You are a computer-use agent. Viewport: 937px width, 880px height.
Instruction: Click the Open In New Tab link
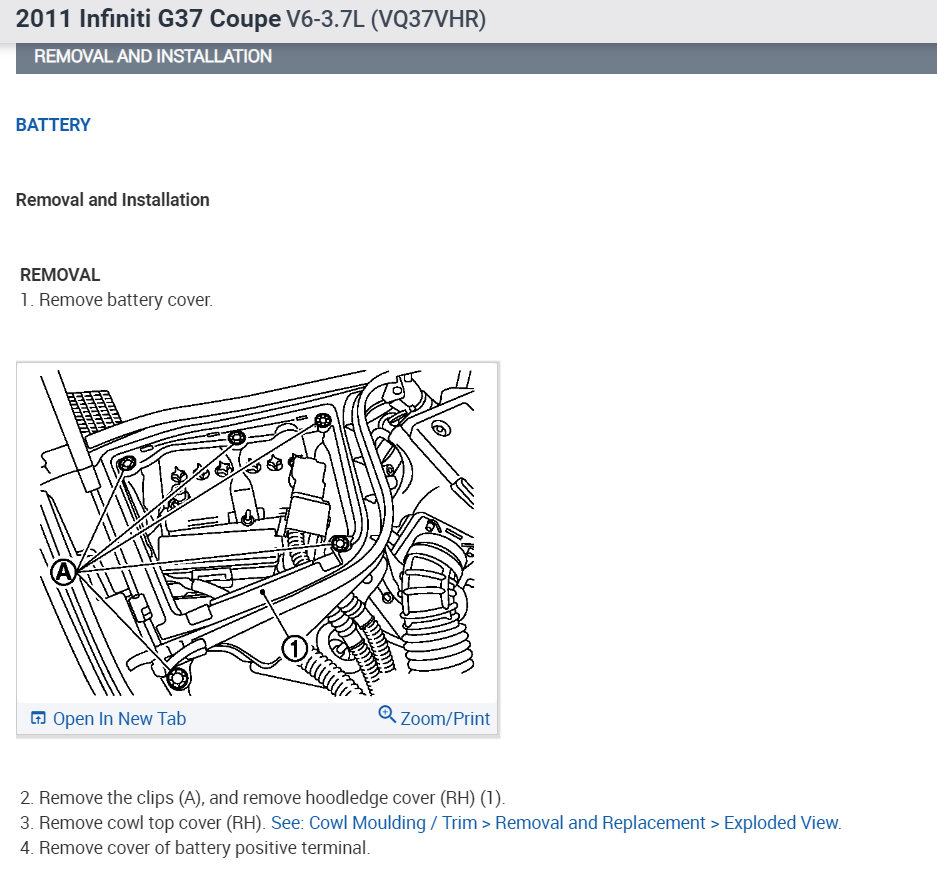119,719
